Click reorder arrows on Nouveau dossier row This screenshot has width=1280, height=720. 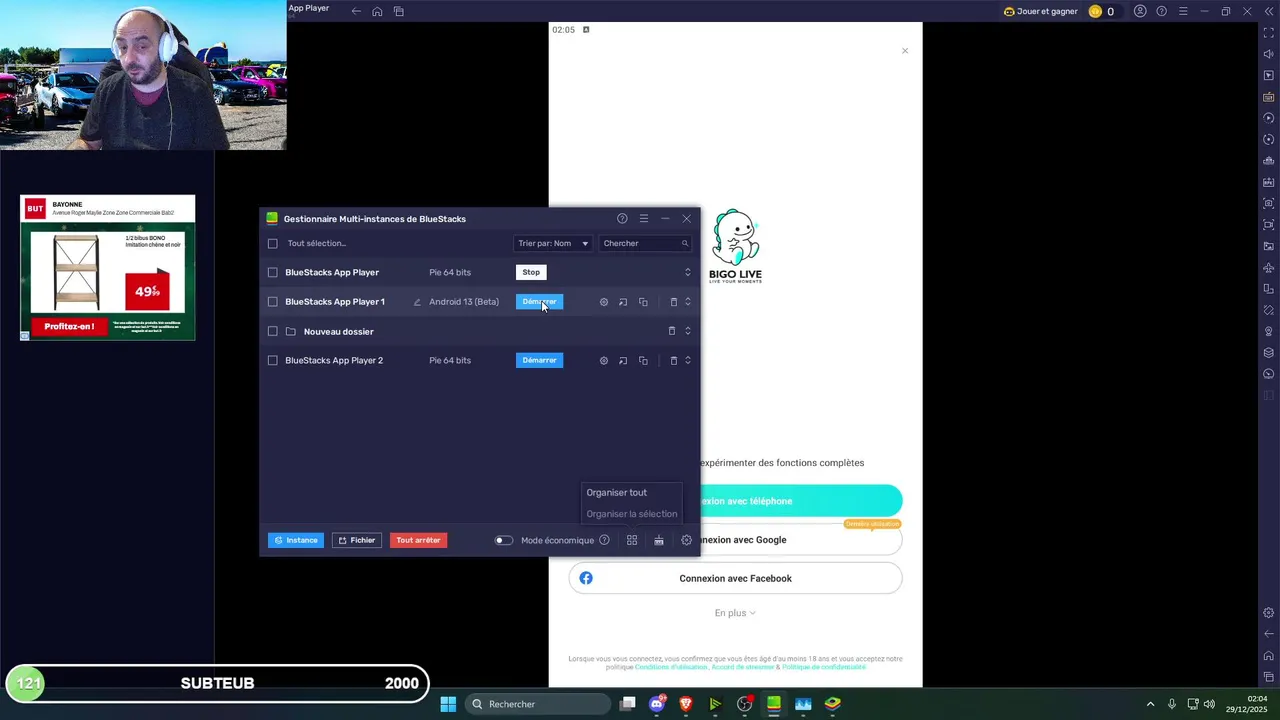[x=687, y=331]
